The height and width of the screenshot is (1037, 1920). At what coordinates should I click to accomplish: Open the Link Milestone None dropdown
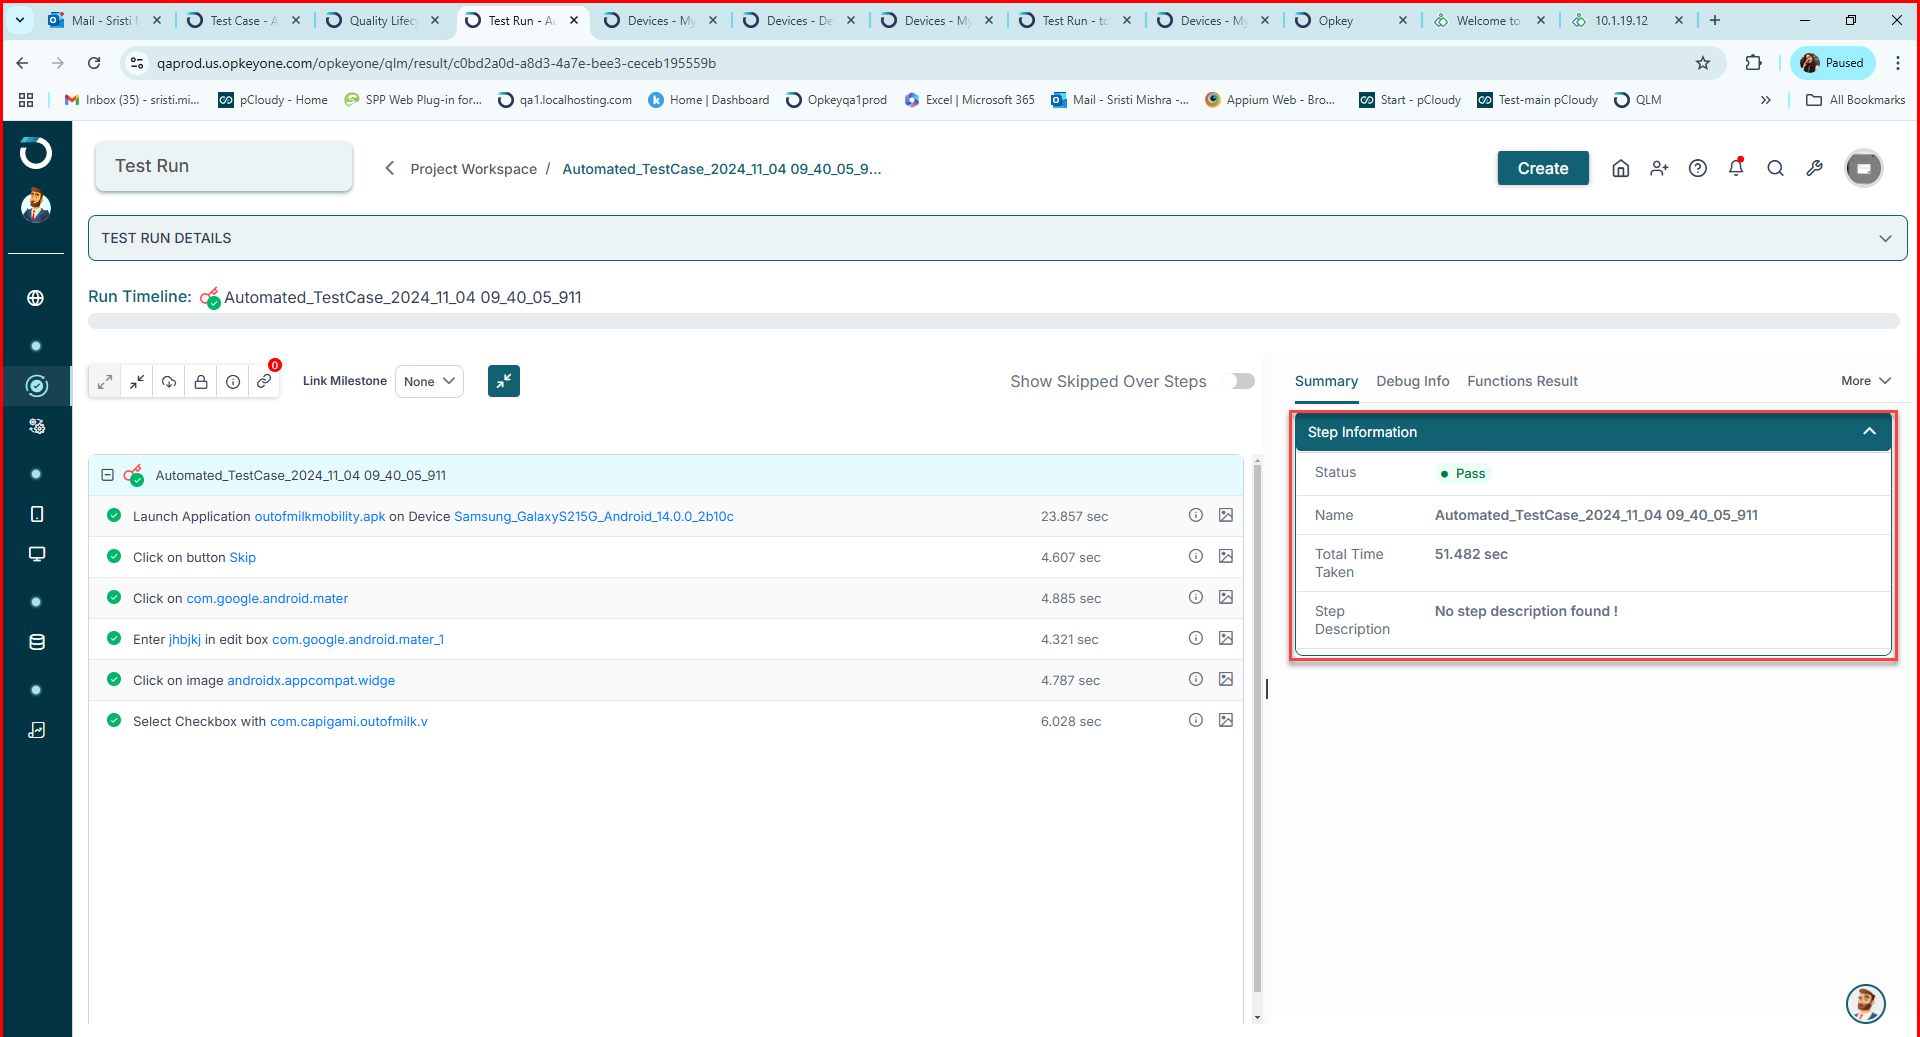pos(429,381)
